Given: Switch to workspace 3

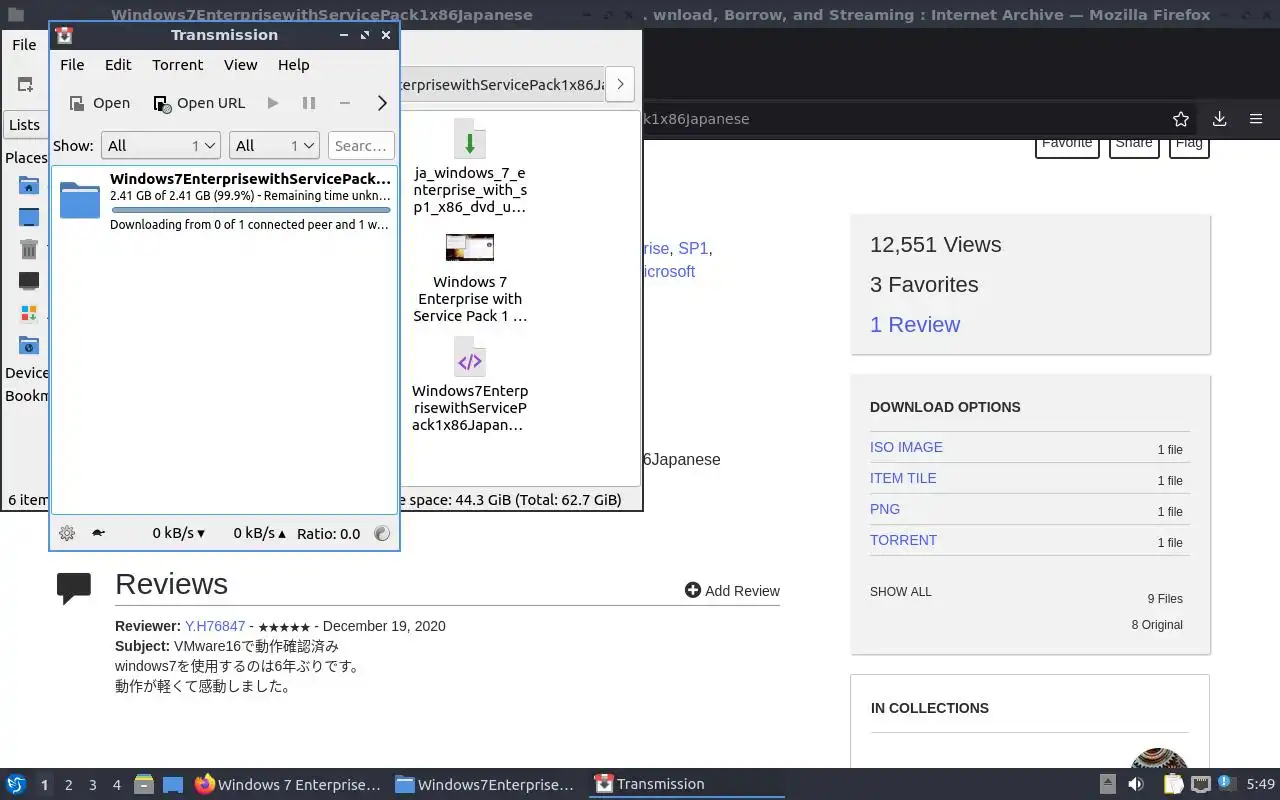Looking at the screenshot, I should point(92,785).
